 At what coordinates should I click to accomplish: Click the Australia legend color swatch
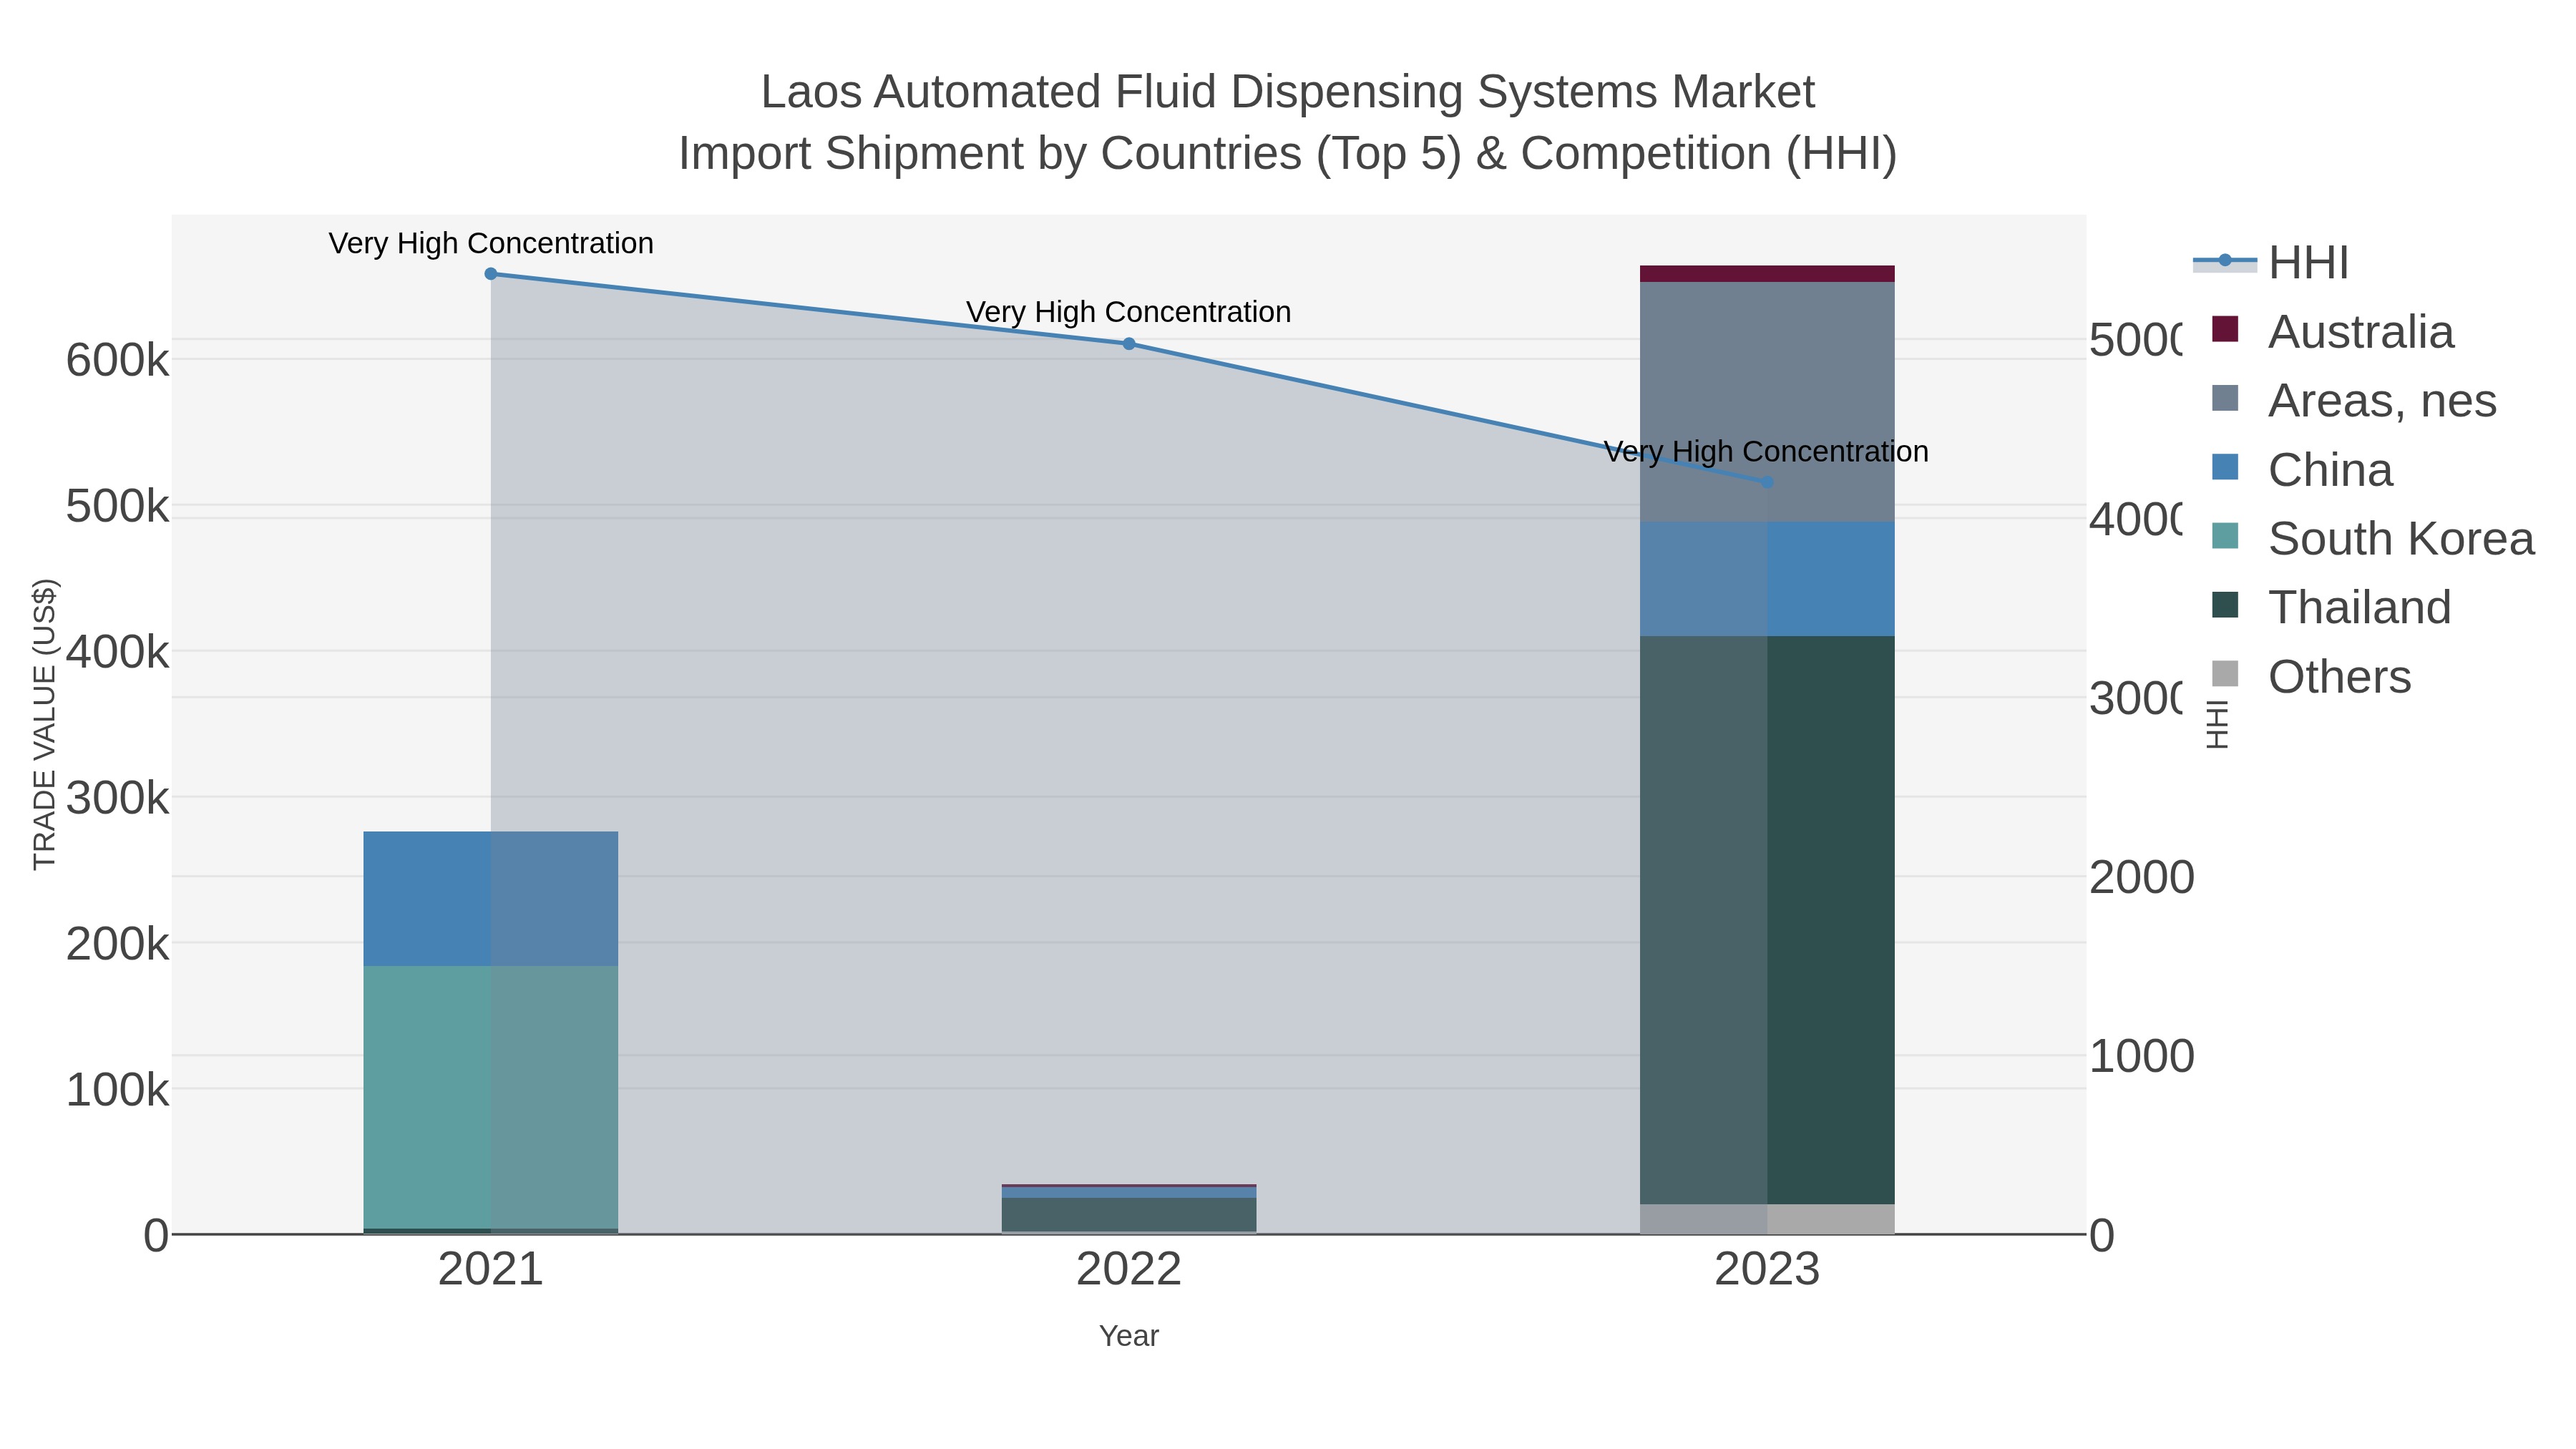click(x=2225, y=329)
